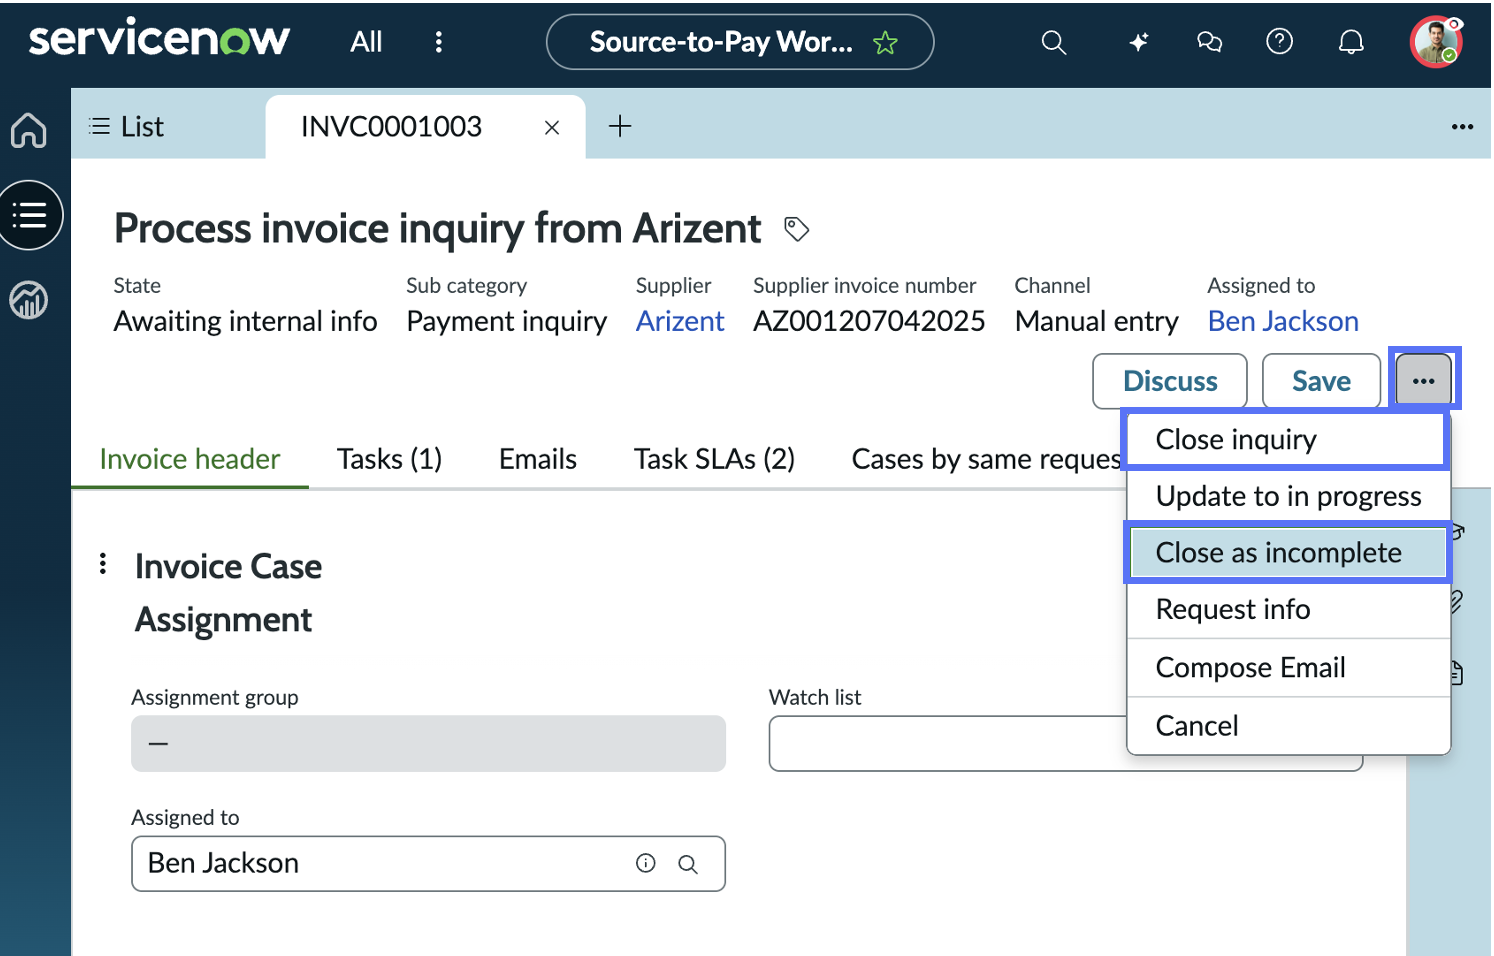Click the Manual entry channel value

pyautogui.click(x=1096, y=321)
